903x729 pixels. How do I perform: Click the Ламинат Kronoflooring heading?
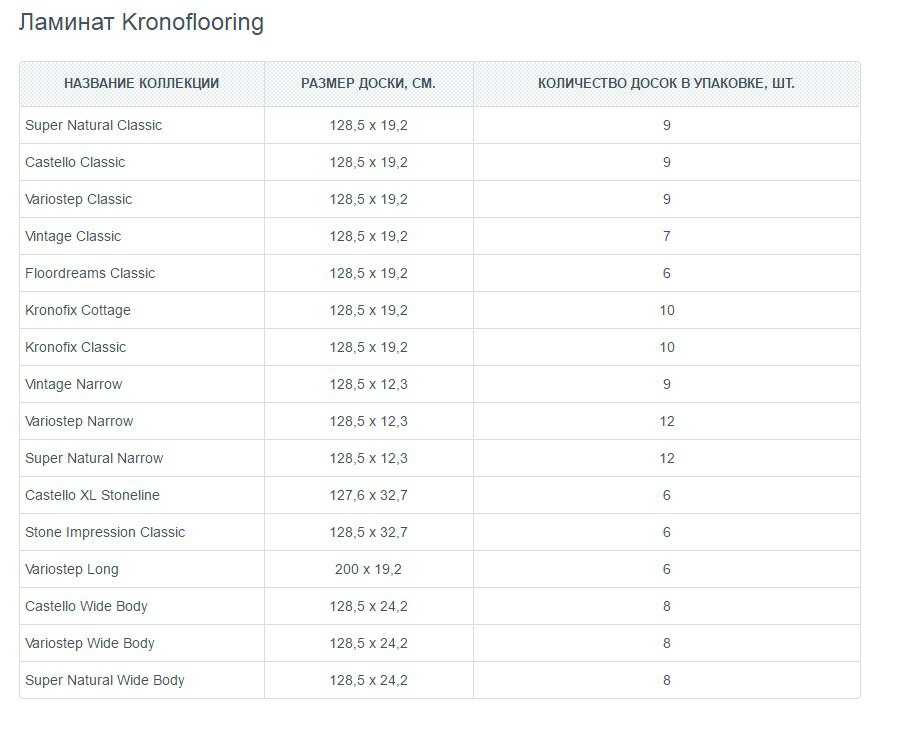point(141,22)
